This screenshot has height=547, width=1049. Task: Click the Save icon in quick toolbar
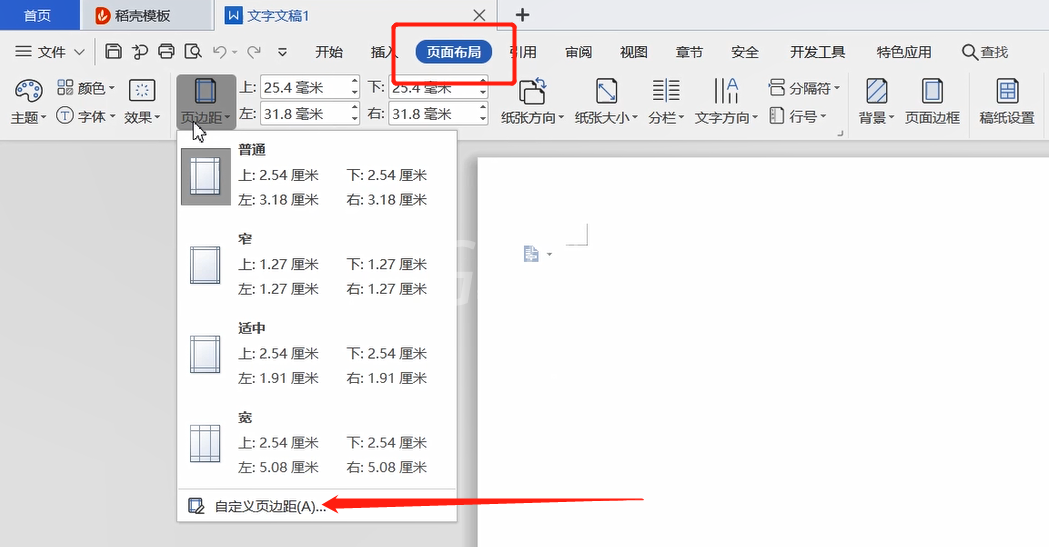(x=114, y=51)
